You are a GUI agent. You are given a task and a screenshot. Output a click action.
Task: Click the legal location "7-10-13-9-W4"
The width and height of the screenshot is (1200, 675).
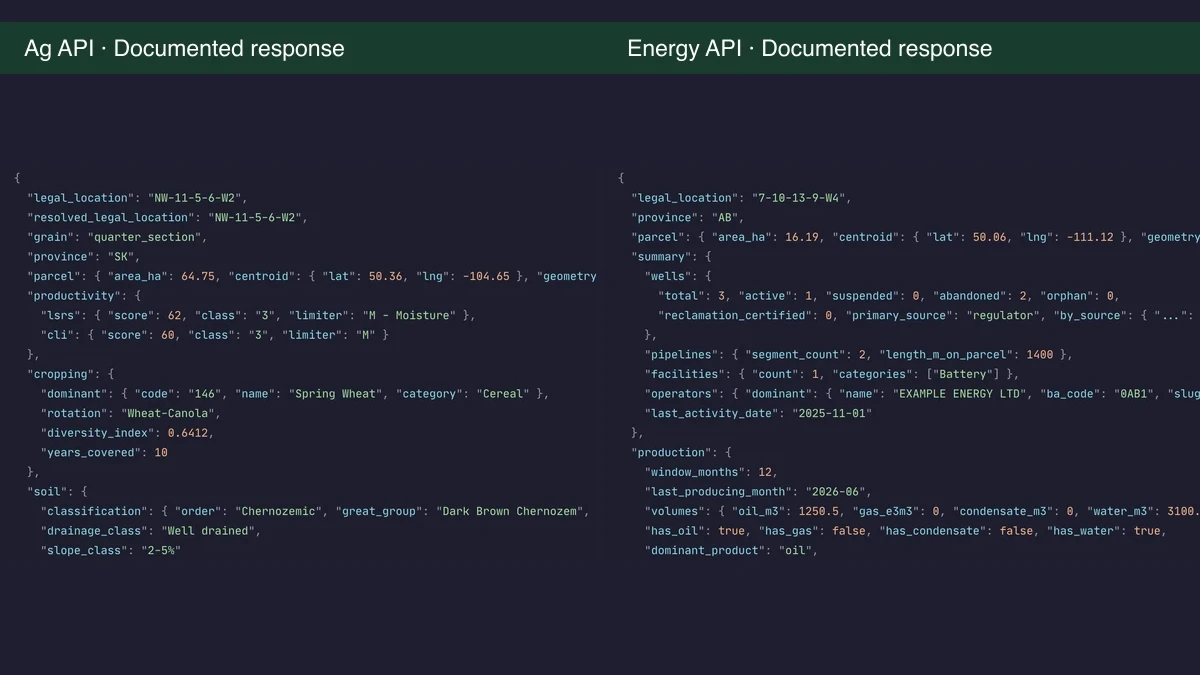pos(798,198)
